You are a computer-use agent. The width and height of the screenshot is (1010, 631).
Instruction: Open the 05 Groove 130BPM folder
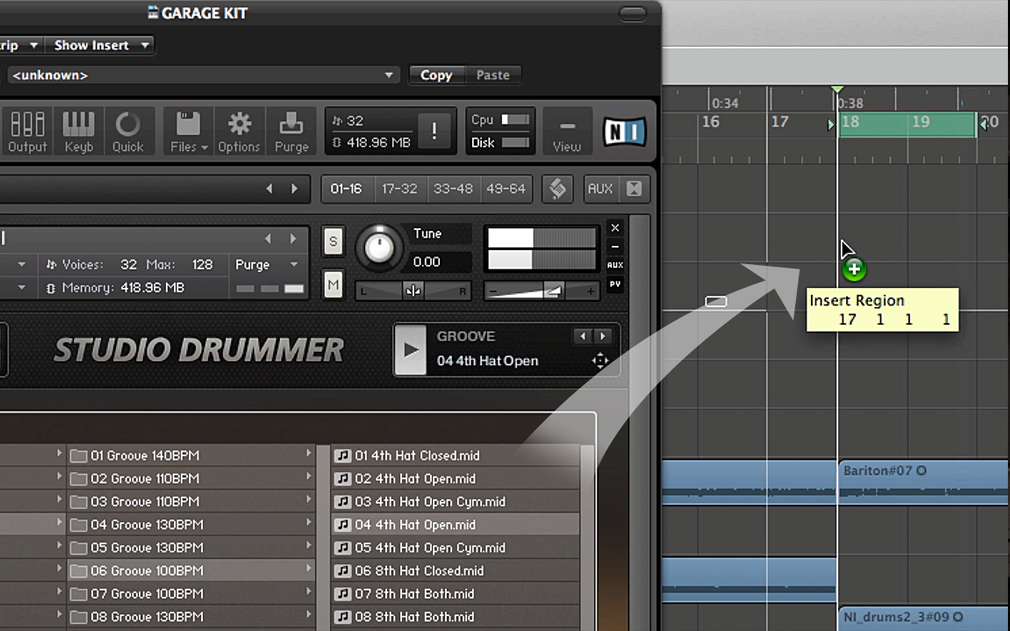(x=189, y=548)
